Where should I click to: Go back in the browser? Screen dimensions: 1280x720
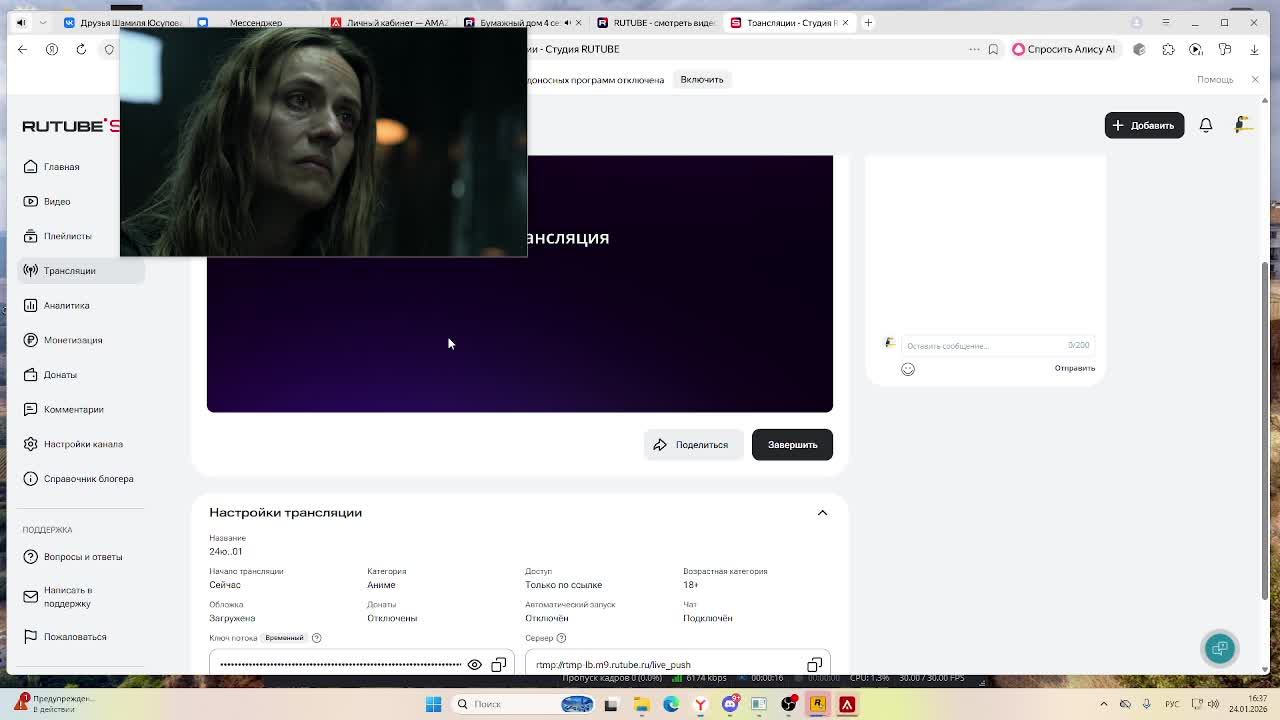pyautogui.click(x=23, y=49)
